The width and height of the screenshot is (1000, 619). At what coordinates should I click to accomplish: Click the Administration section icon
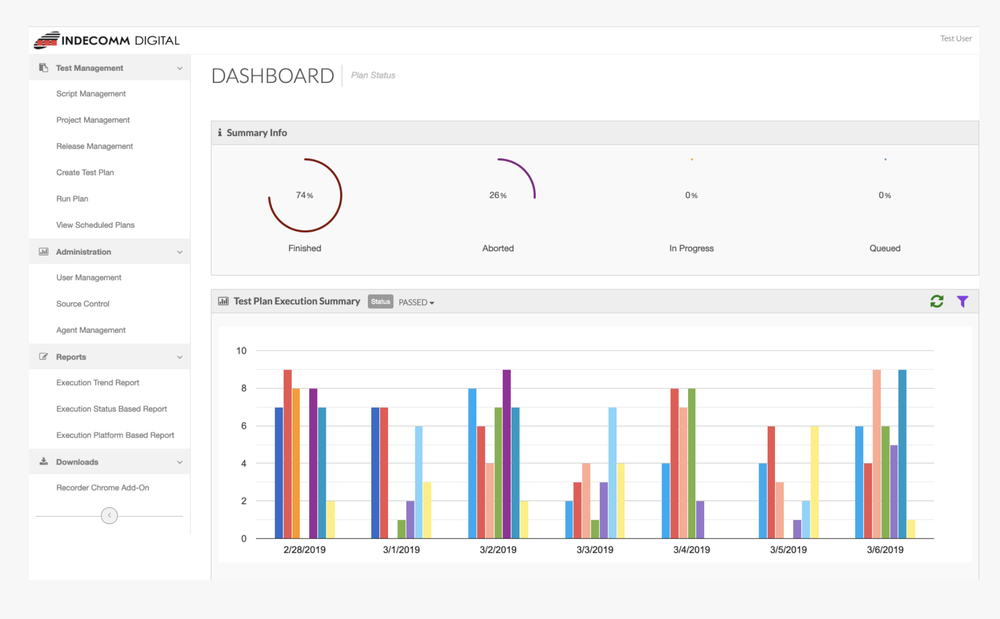(x=43, y=252)
